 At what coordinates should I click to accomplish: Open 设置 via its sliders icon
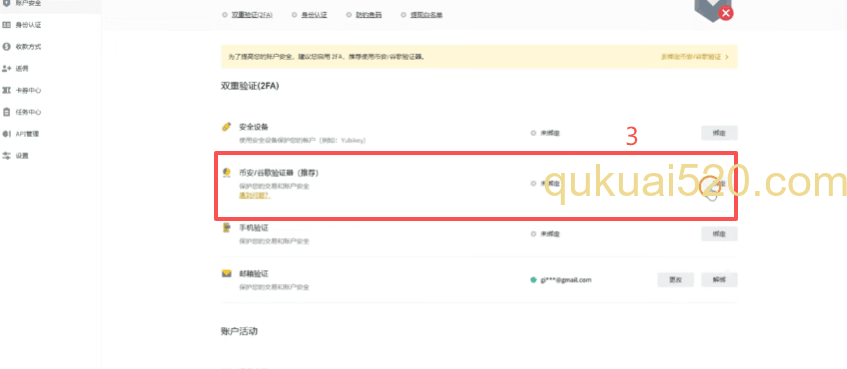(x=6, y=156)
